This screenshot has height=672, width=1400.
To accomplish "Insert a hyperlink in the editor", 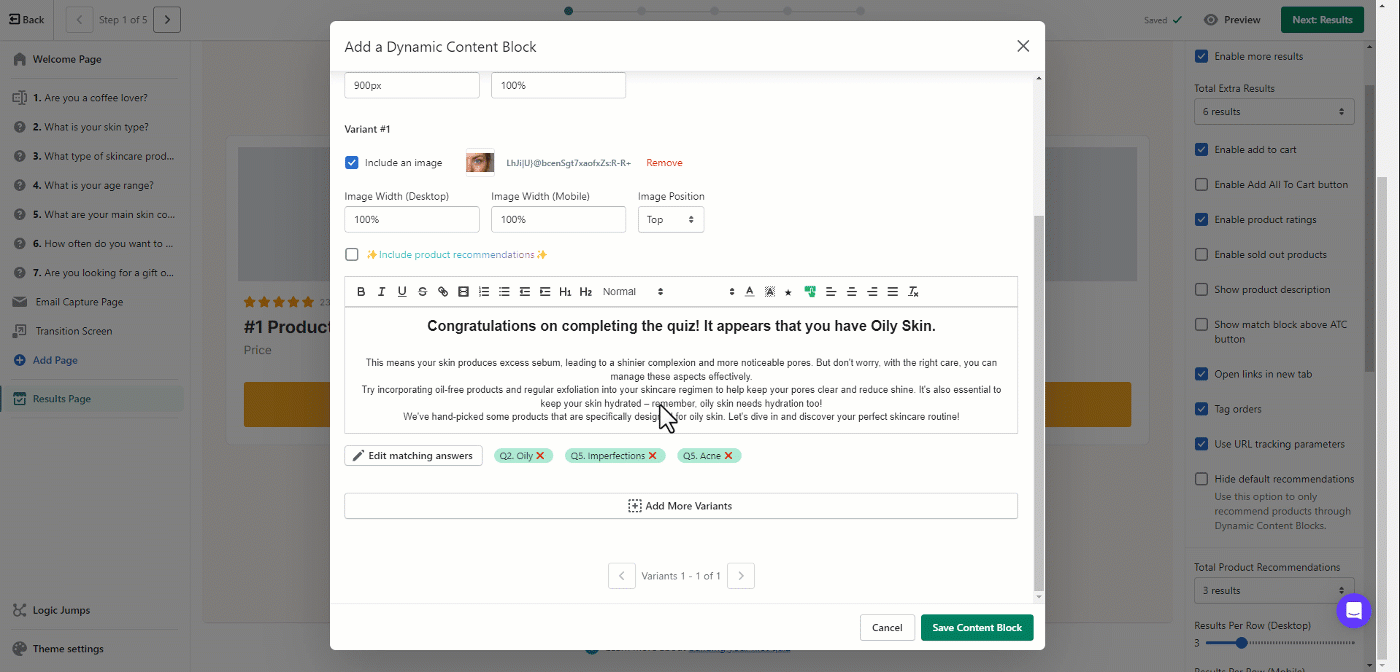I will 443,292.
